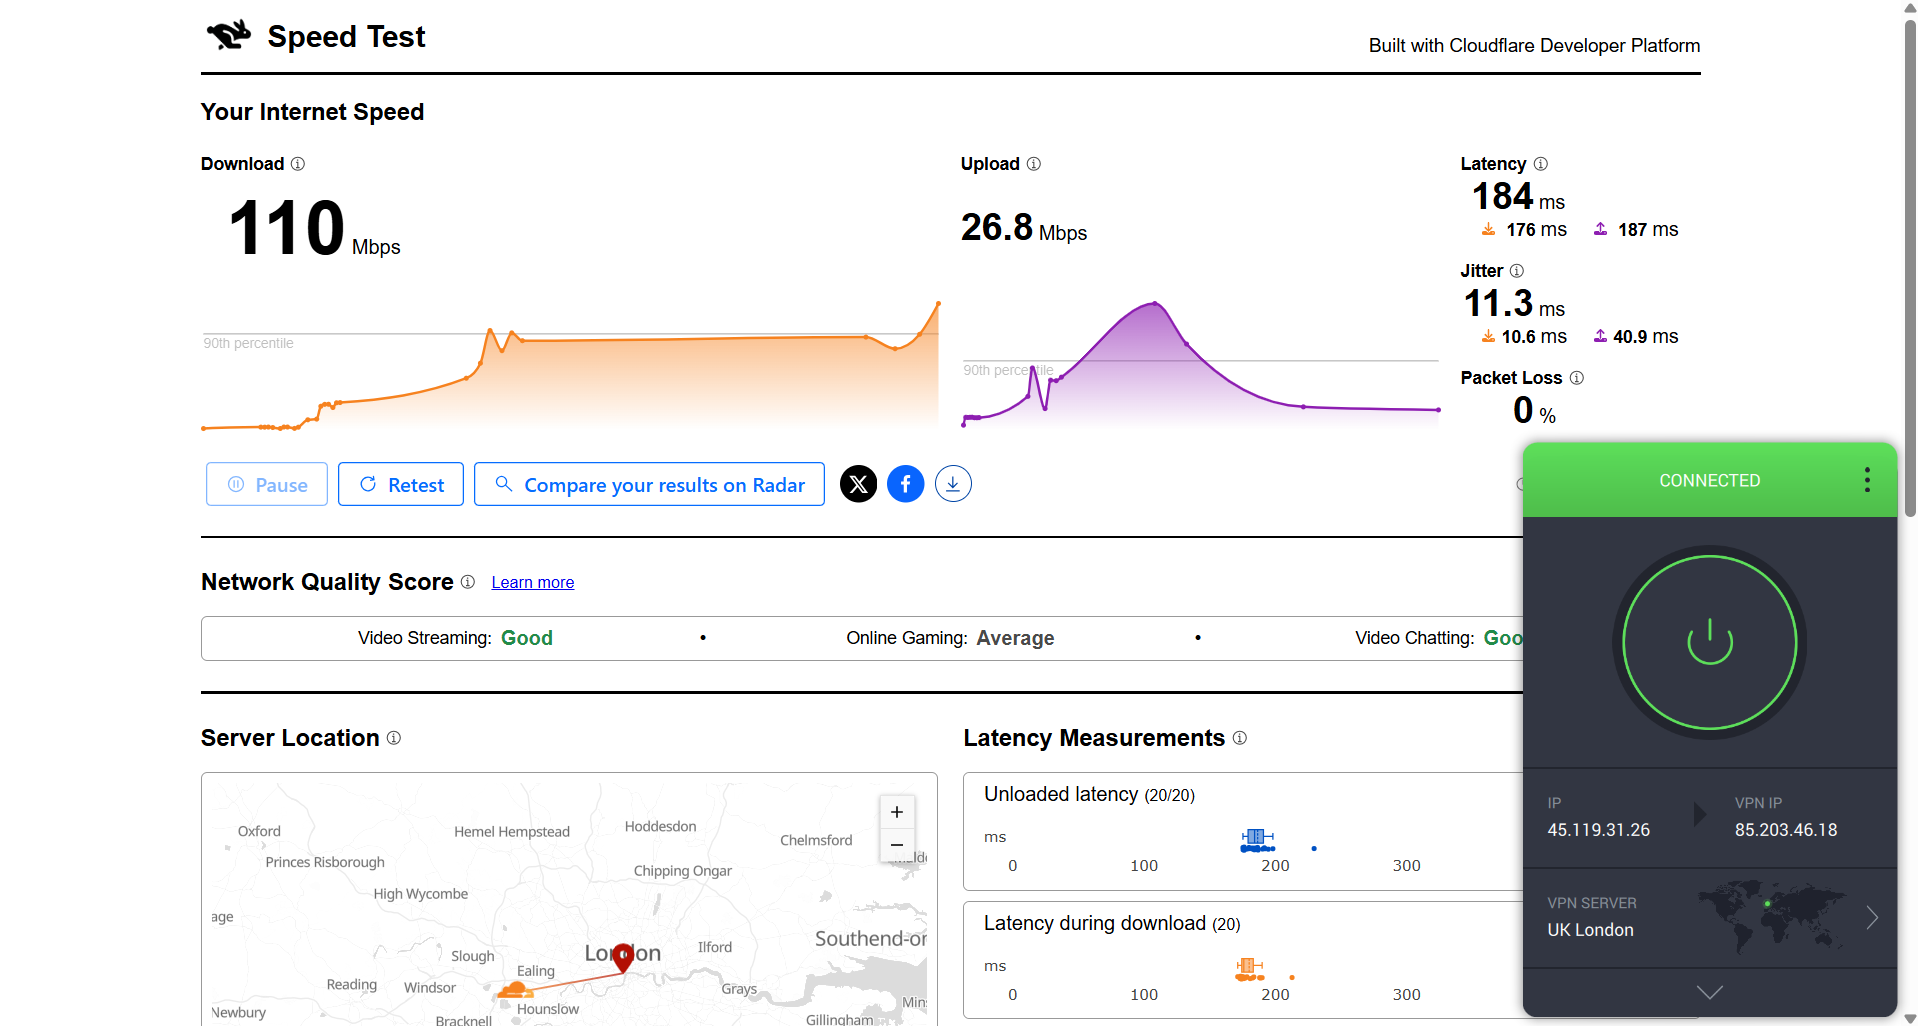
Task: Share results on Facebook
Action: [905, 483]
